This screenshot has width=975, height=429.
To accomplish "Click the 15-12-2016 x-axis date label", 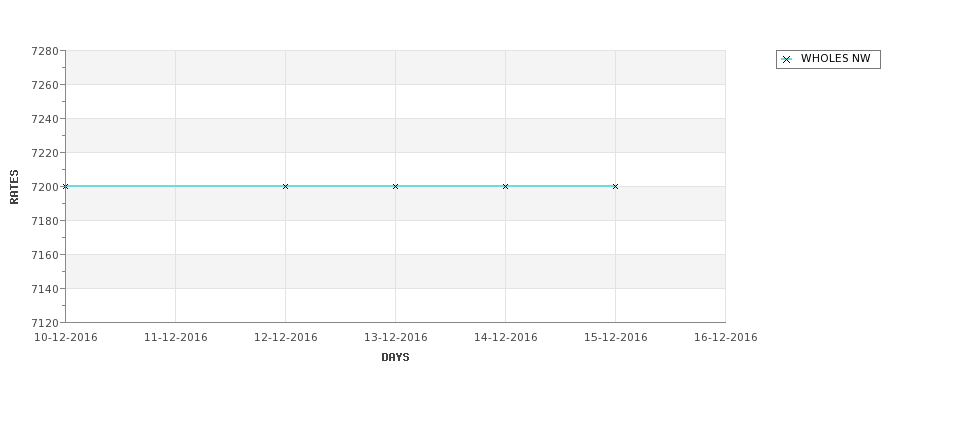I will (x=616, y=338).
